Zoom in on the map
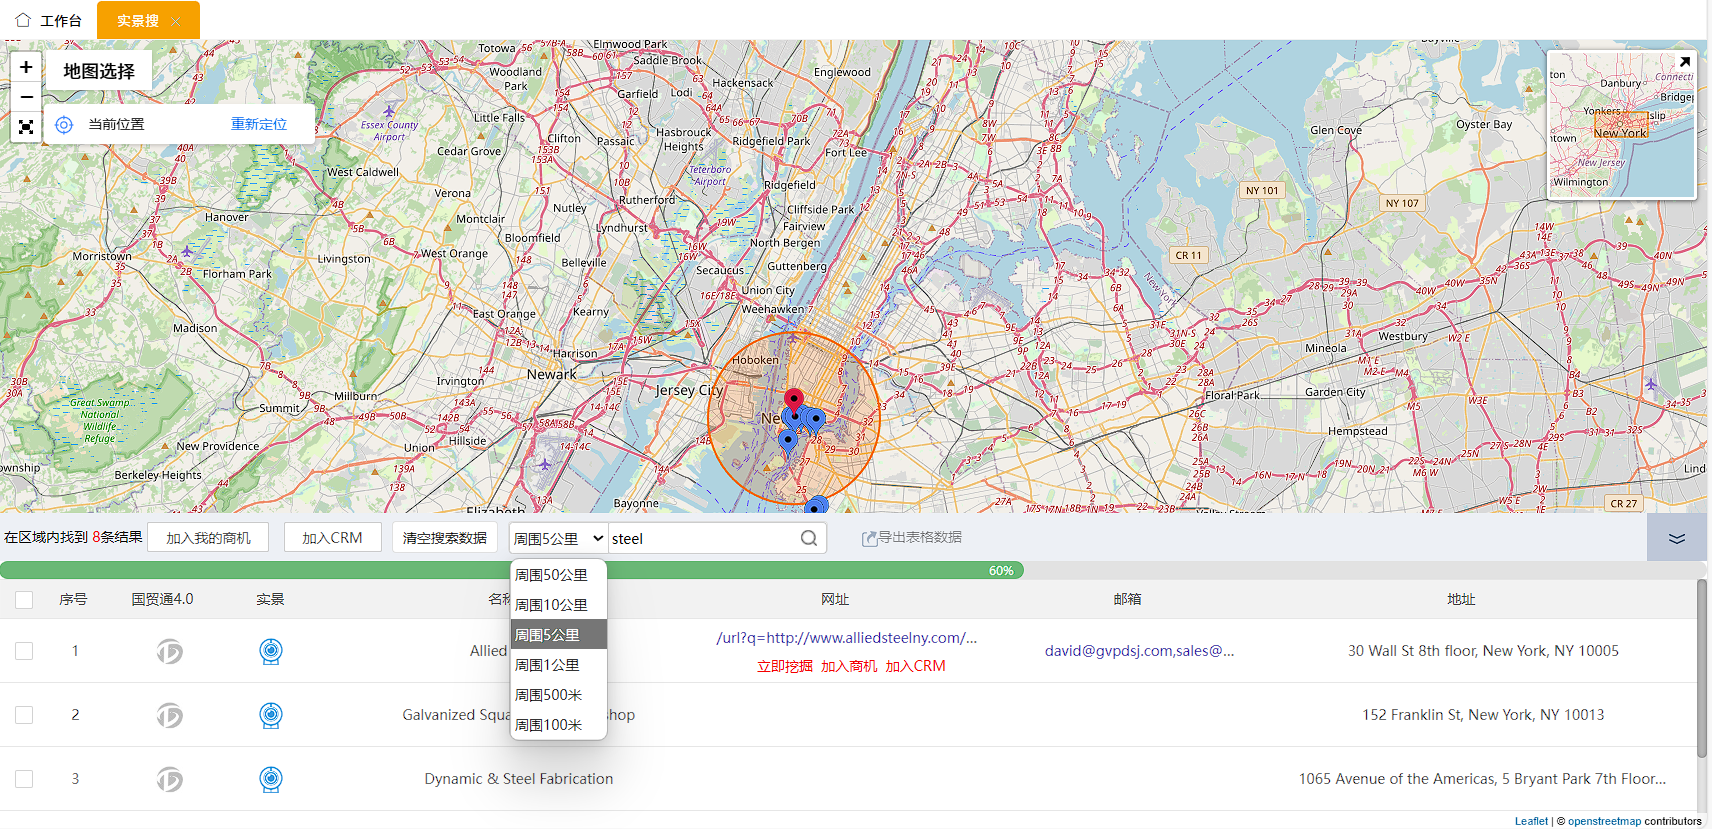Viewport: 1712px width, 829px height. pos(26,67)
